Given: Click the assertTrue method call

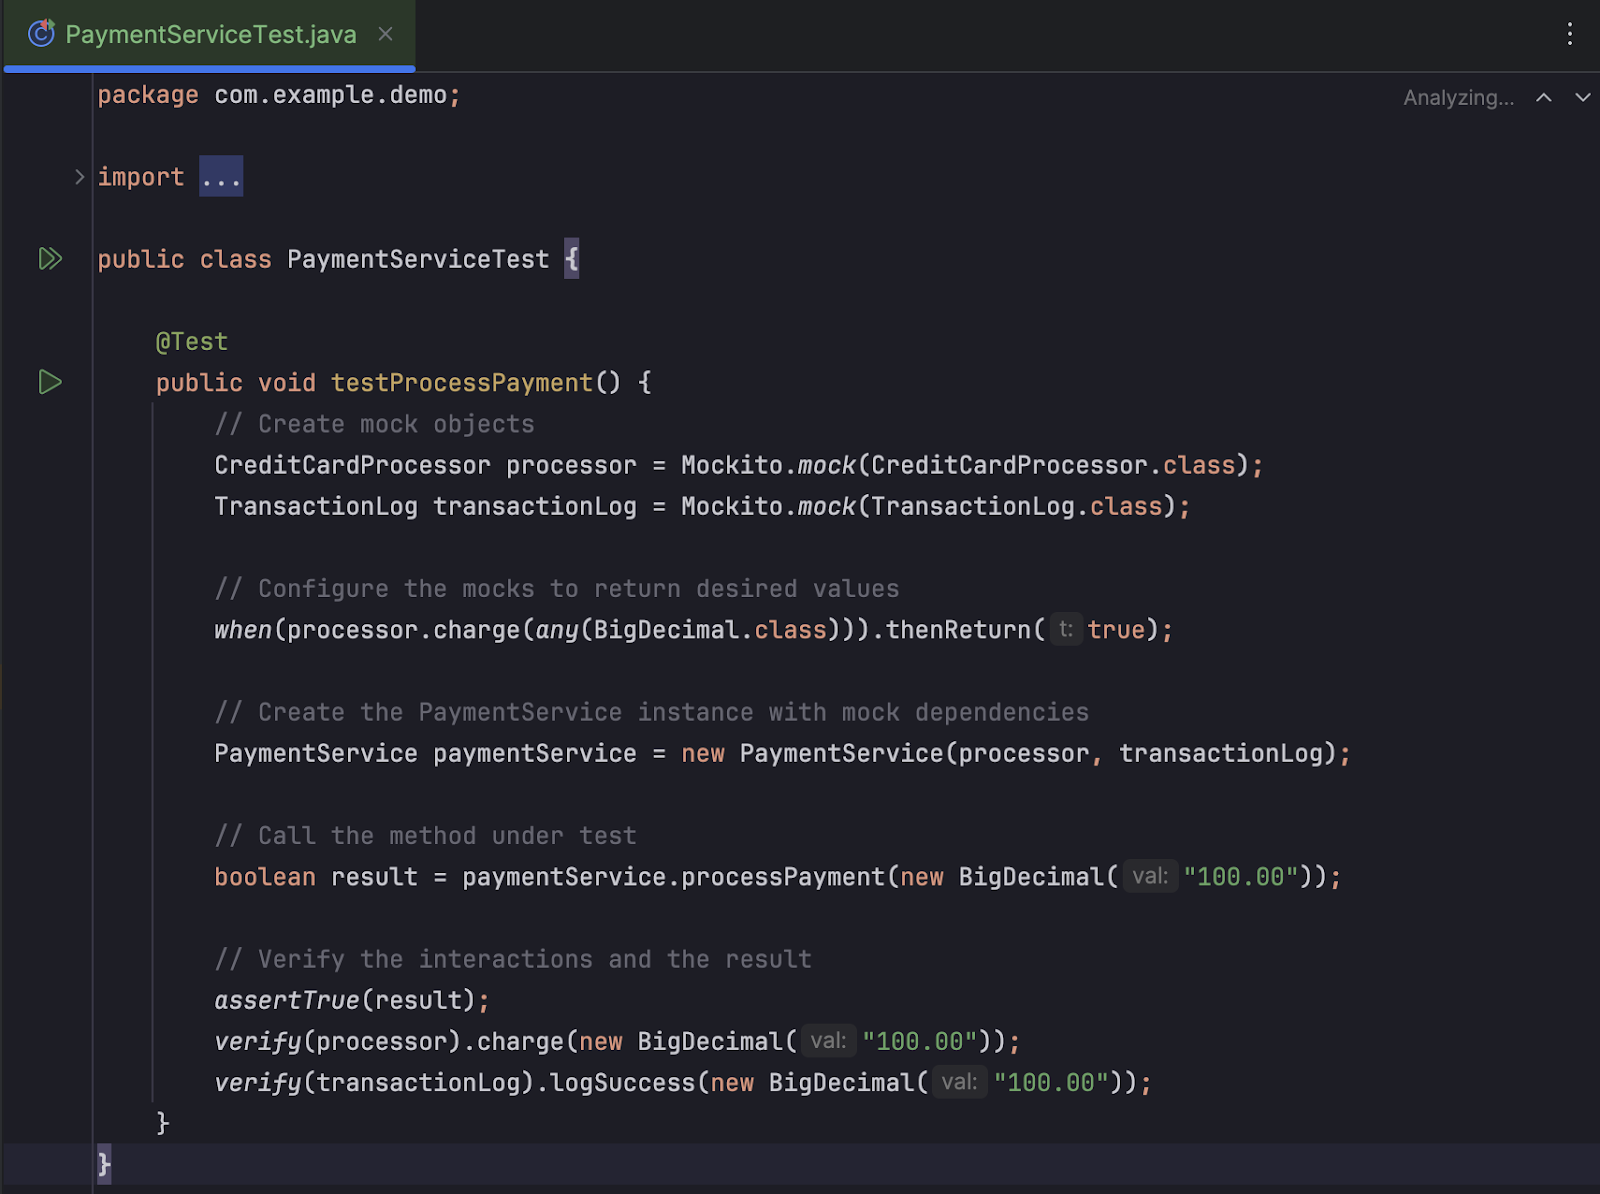Looking at the screenshot, I should [287, 1000].
